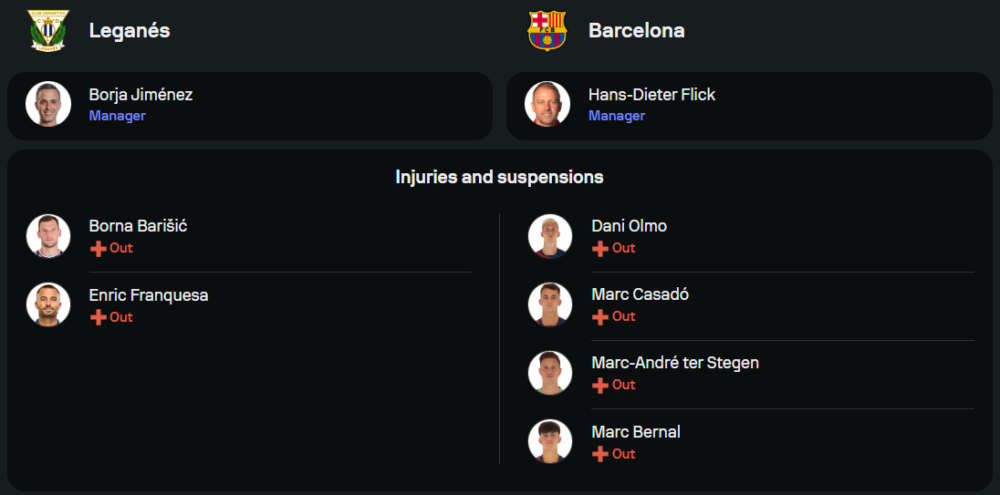Open the Barcelona team name link
This screenshot has width=1000, height=495.
pyautogui.click(x=636, y=30)
